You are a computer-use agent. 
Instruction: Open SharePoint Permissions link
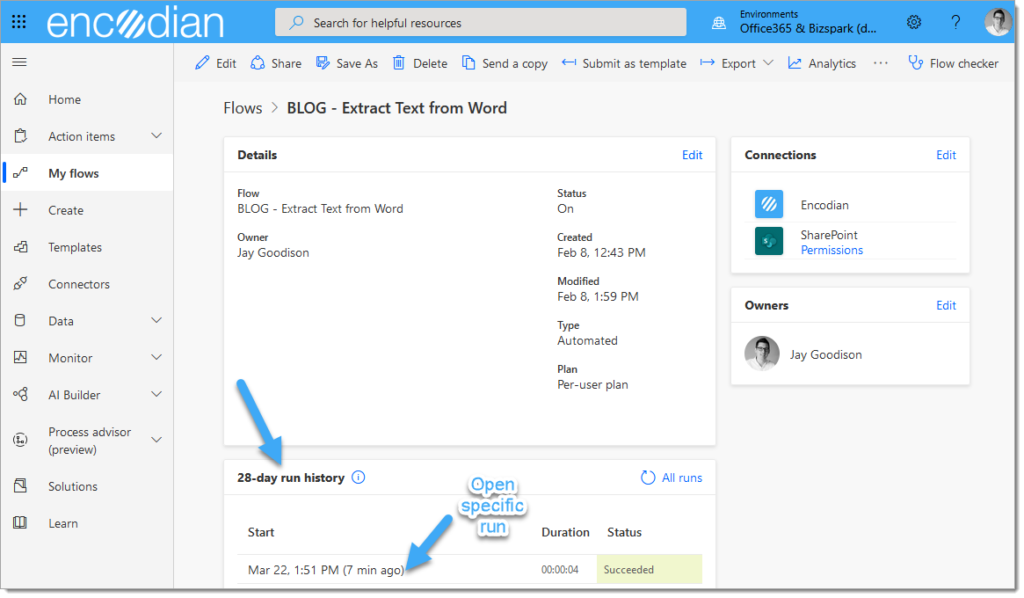pos(831,250)
